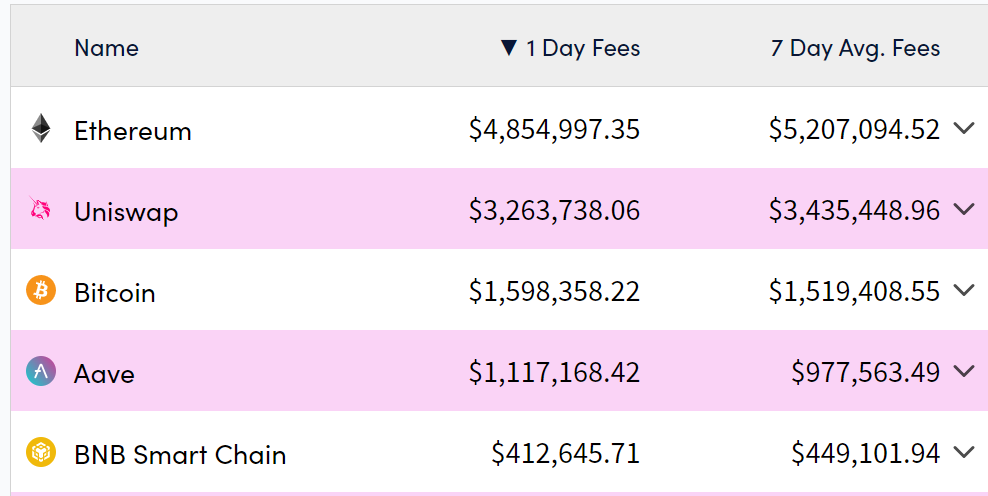Click Ethereum's $4,854,997.35 fee value
Viewport: 988px width, 496px height.
[554, 130]
